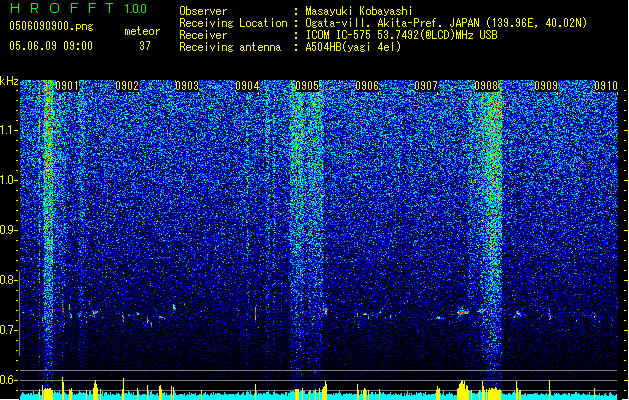Click the 'Observer' field label
This screenshot has height=400, width=629.
[203, 11]
